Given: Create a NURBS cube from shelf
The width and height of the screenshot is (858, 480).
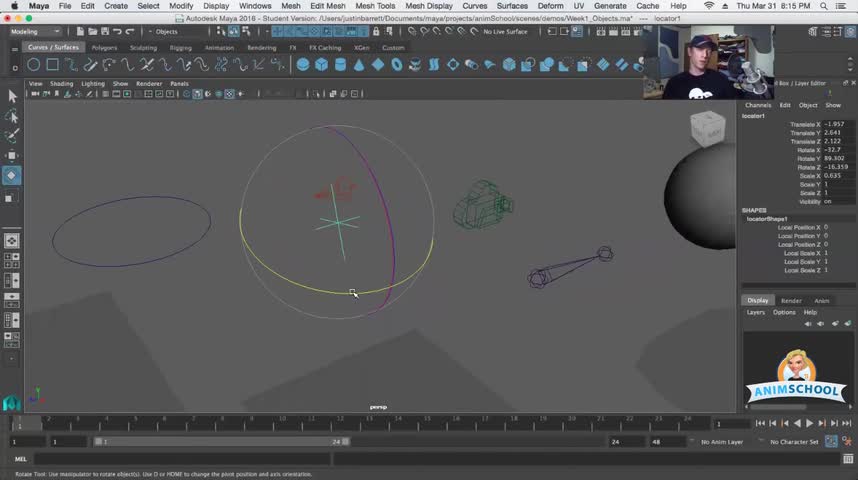Looking at the screenshot, I should pyautogui.click(x=321, y=65).
